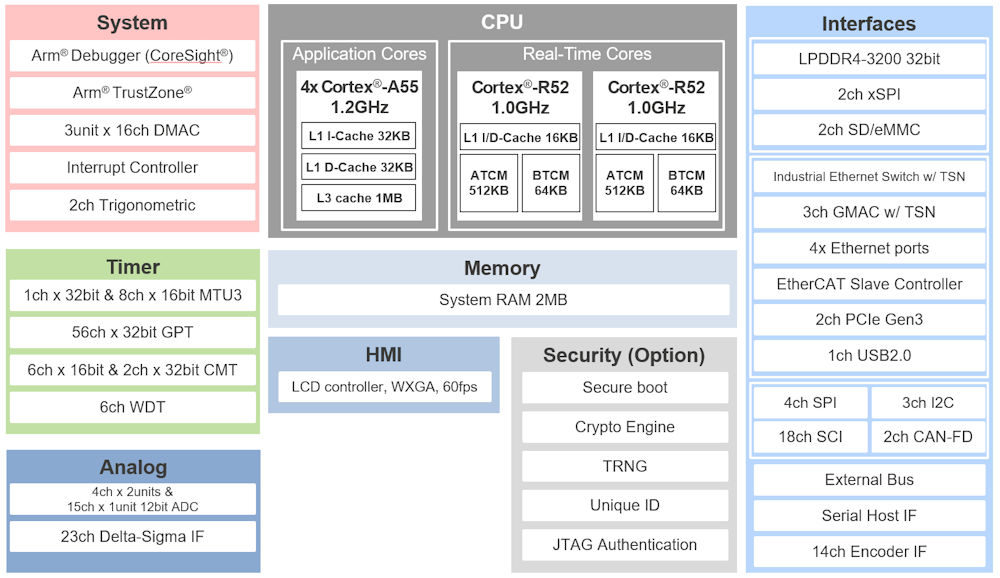The height and width of the screenshot is (578, 1000).
Task: Click the Arm Debugger (CoreSight) block
Action: pos(132,56)
